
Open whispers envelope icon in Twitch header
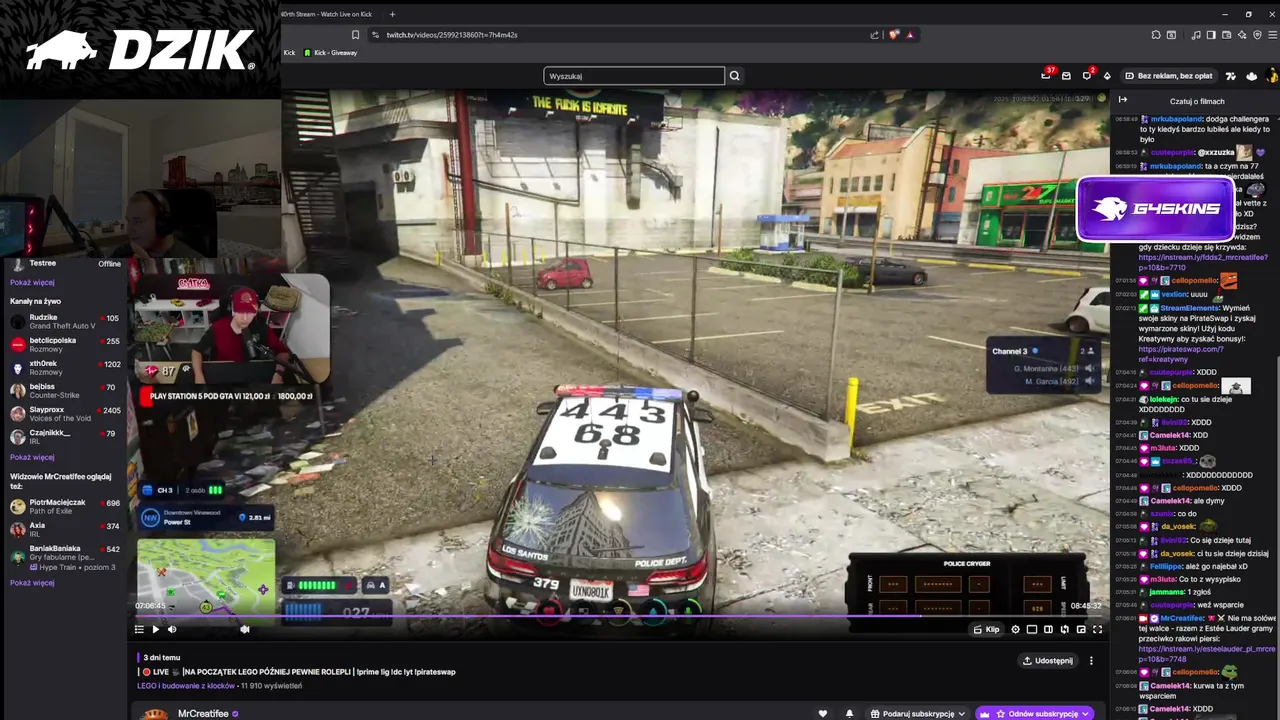click(x=1066, y=76)
